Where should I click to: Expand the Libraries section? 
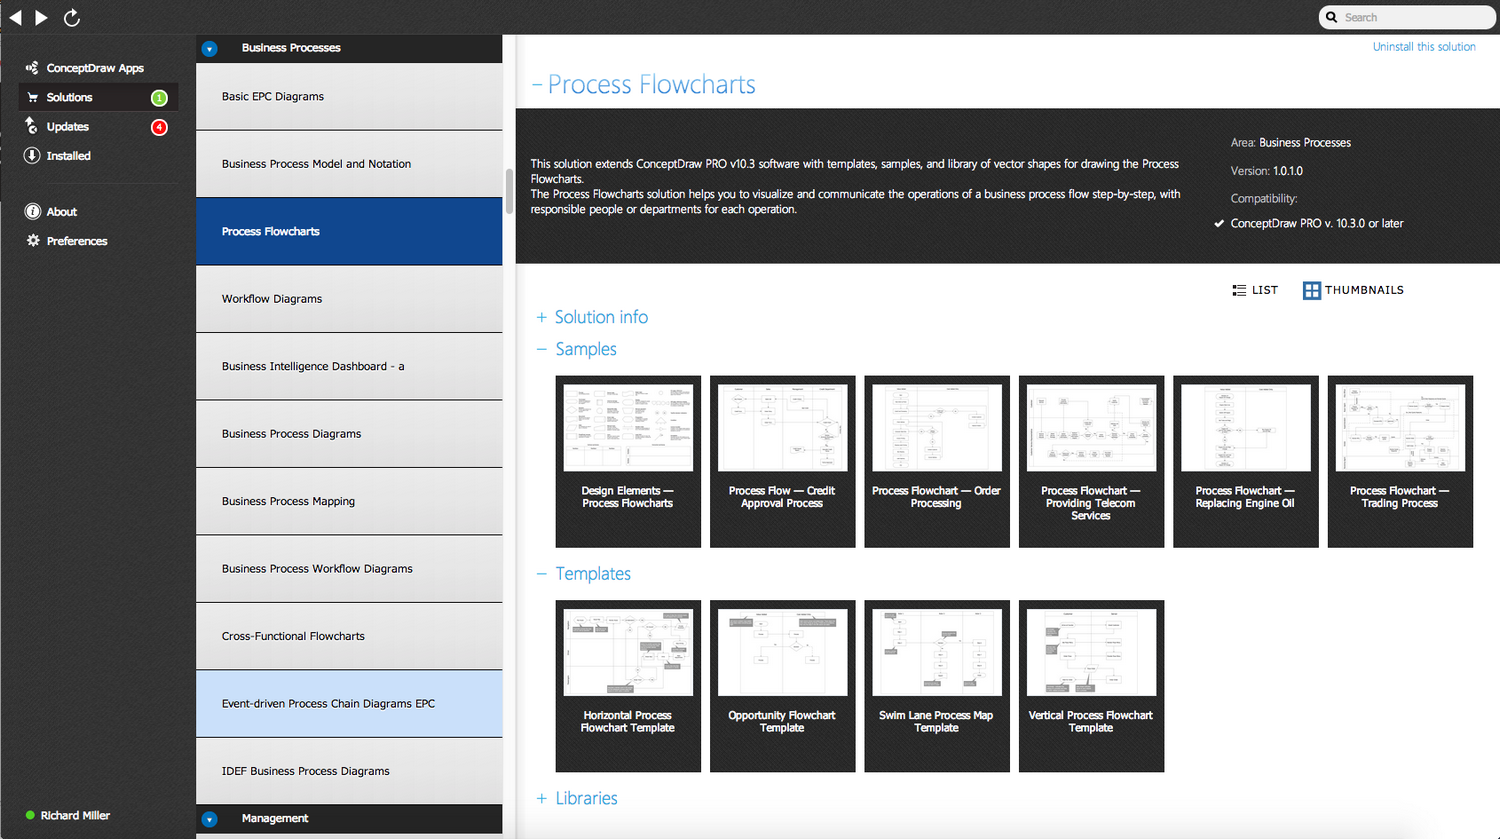coord(541,798)
